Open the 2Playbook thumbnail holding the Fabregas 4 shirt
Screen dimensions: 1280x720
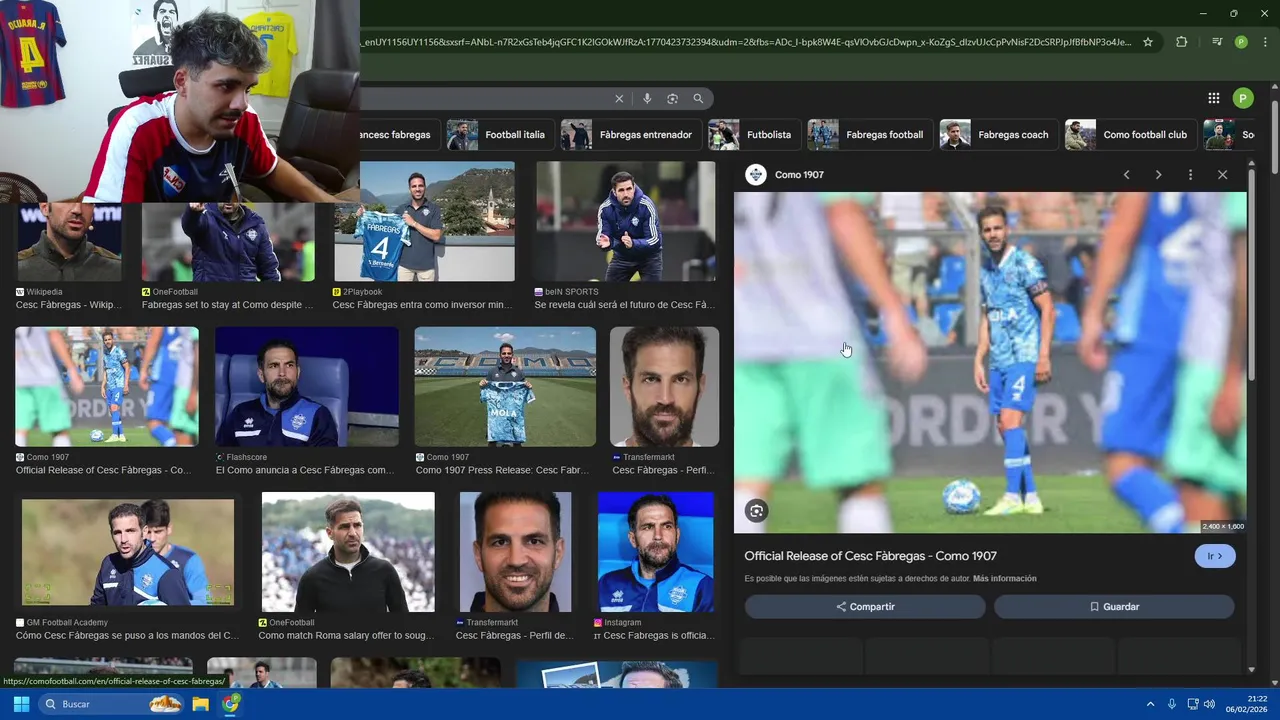click(x=424, y=222)
